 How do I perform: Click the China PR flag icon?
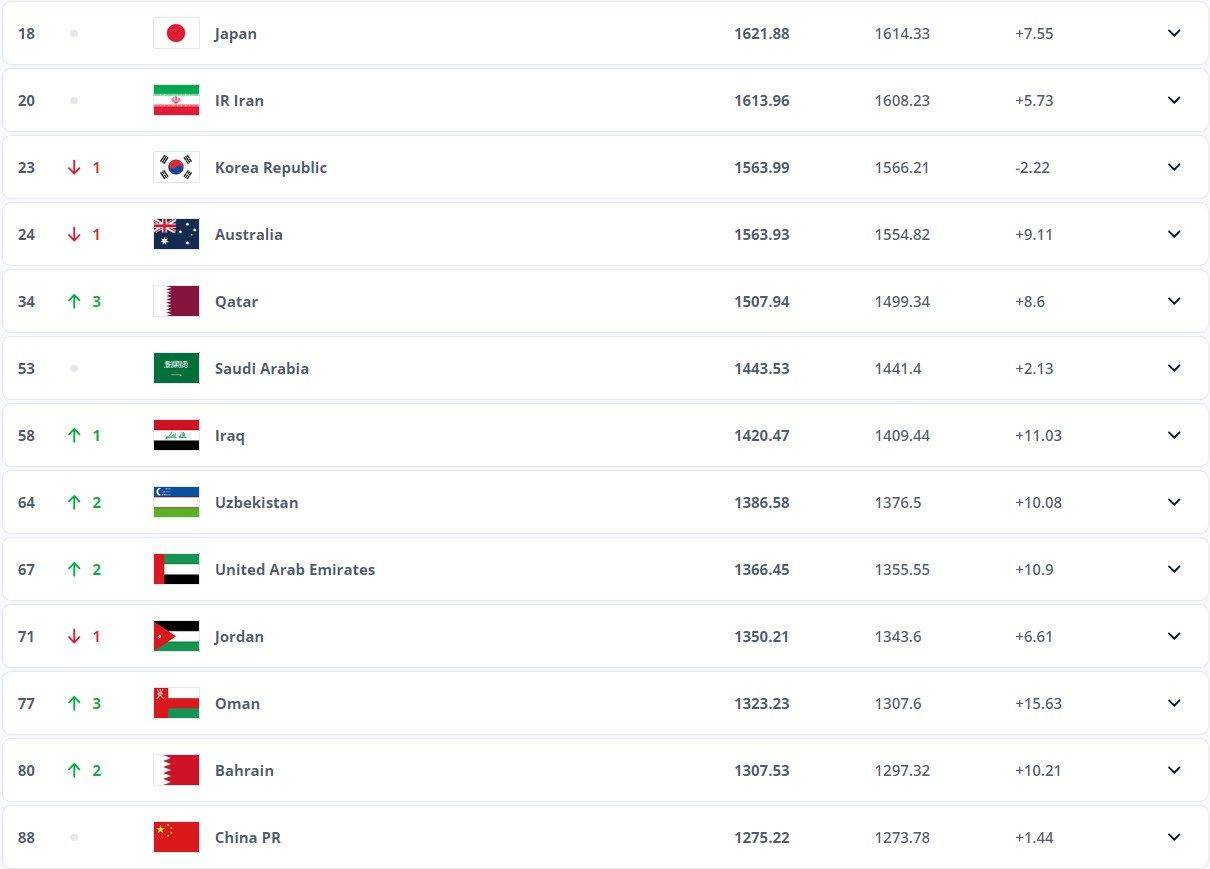176,837
